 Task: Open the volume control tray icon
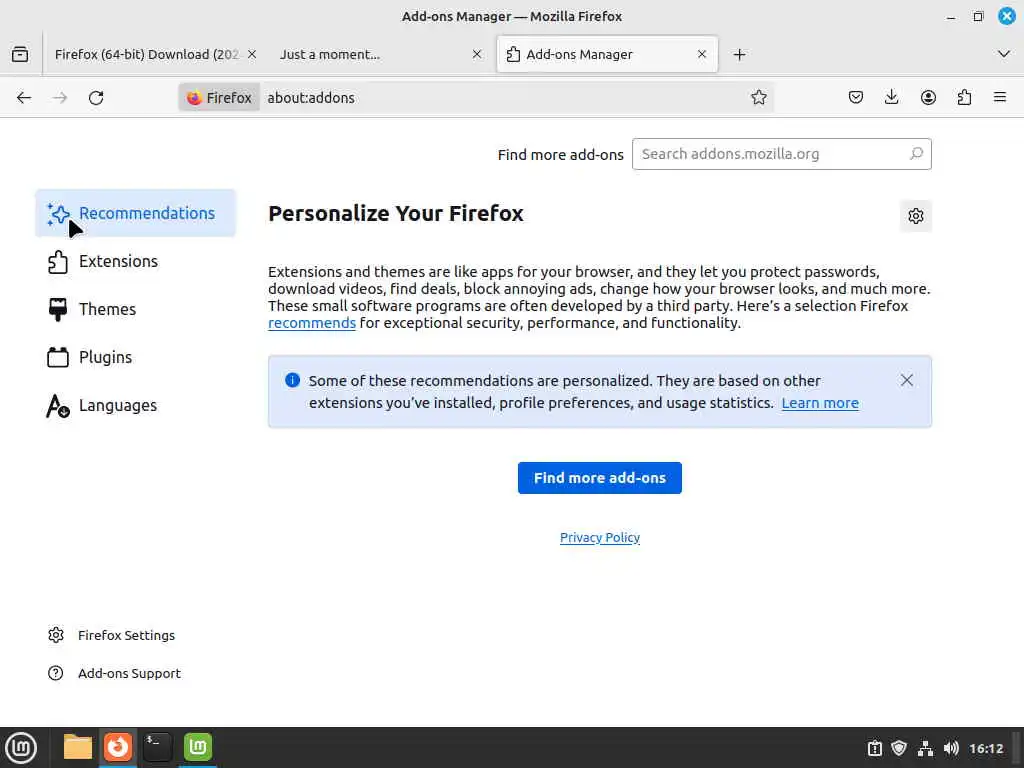[951, 748]
